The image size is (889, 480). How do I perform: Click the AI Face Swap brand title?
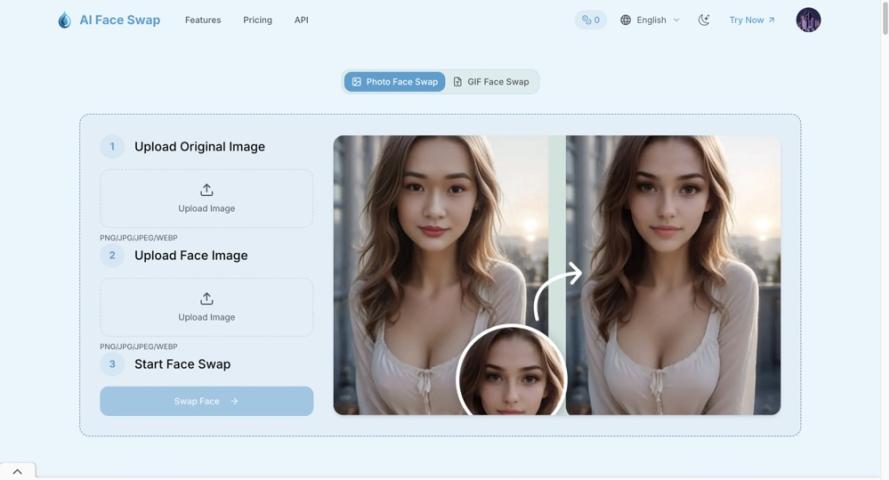click(x=120, y=20)
